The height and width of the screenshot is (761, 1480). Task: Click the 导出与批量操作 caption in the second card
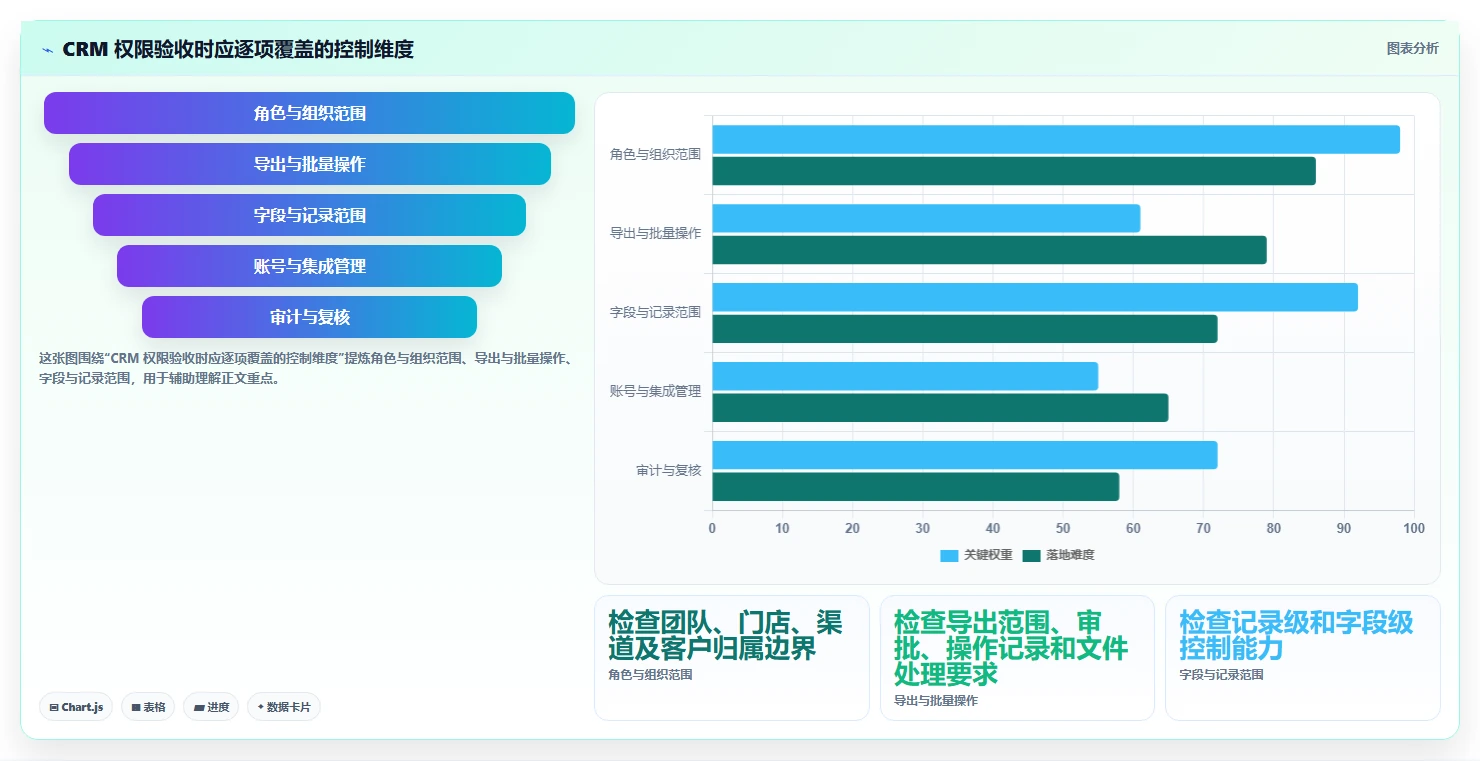point(936,701)
